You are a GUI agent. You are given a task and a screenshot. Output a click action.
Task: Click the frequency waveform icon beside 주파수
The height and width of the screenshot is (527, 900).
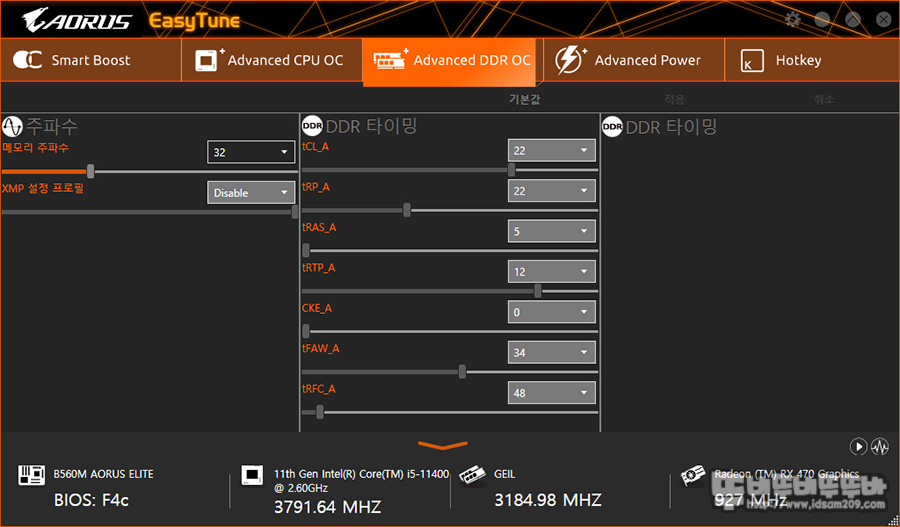coord(12,126)
